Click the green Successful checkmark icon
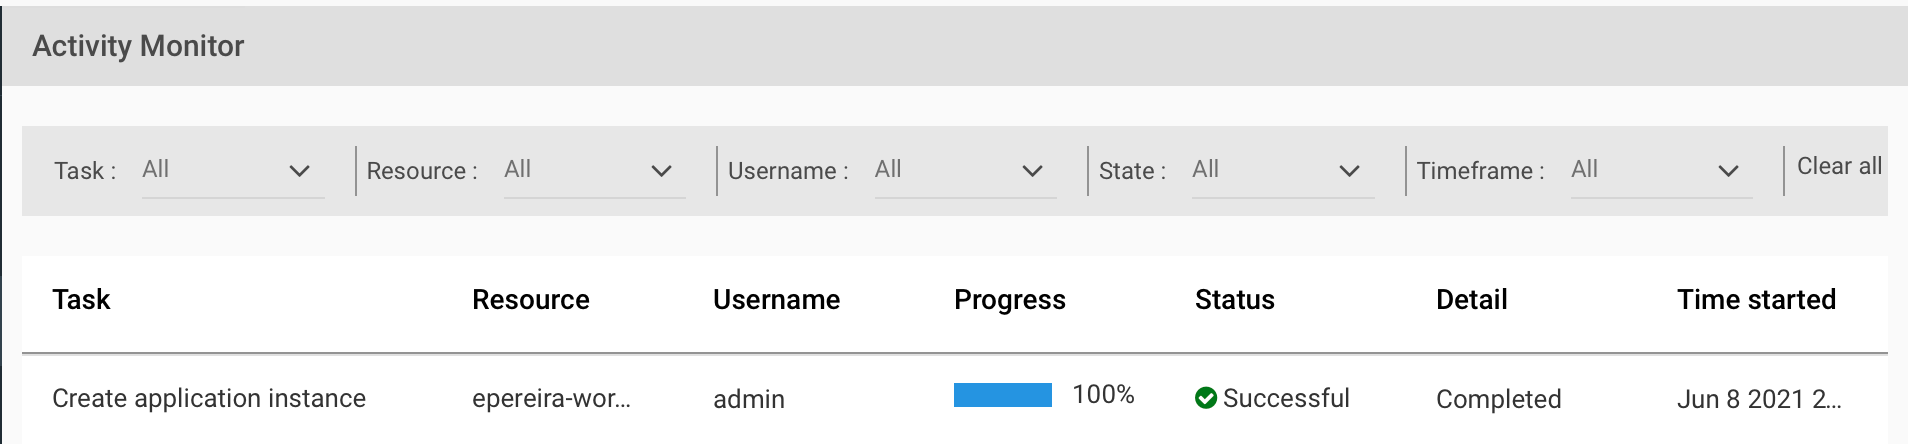Viewport: 1908px width, 444px height. coord(1206,398)
